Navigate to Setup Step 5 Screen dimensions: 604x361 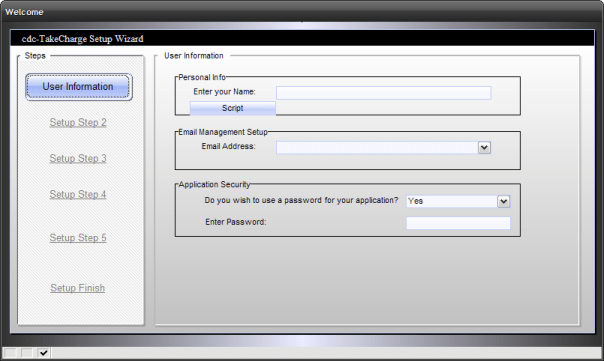click(x=78, y=238)
